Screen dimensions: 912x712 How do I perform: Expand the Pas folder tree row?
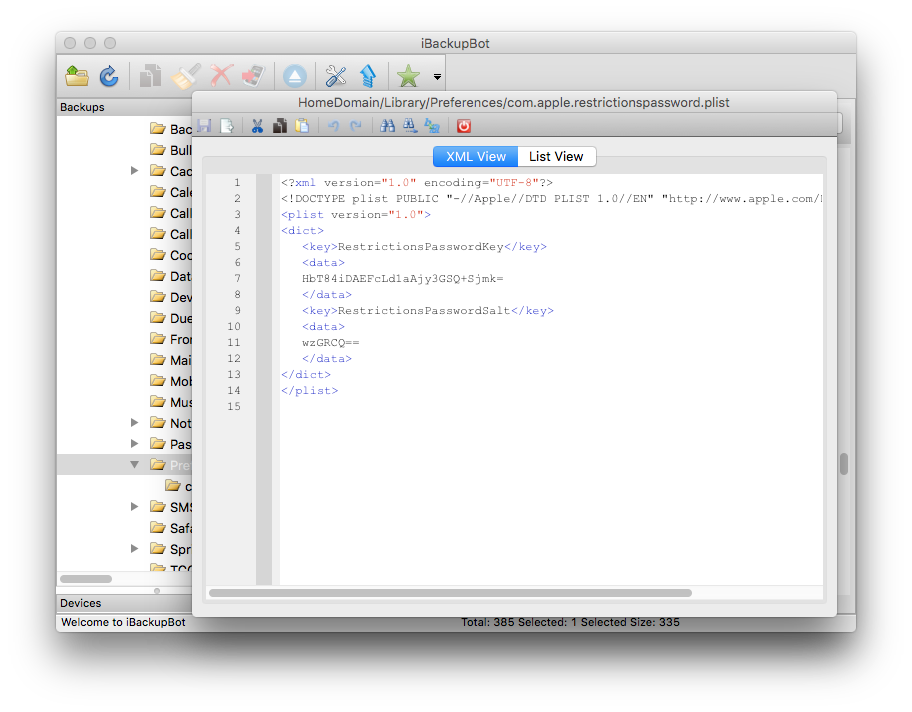pyautogui.click(x=134, y=443)
